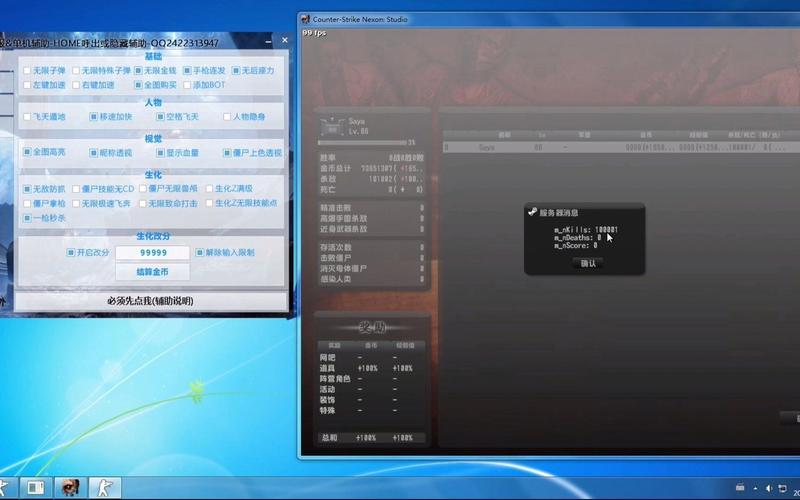800x500 pixels.
Task: Enable the 添加BOT checkbox
Action: (187, 85)
